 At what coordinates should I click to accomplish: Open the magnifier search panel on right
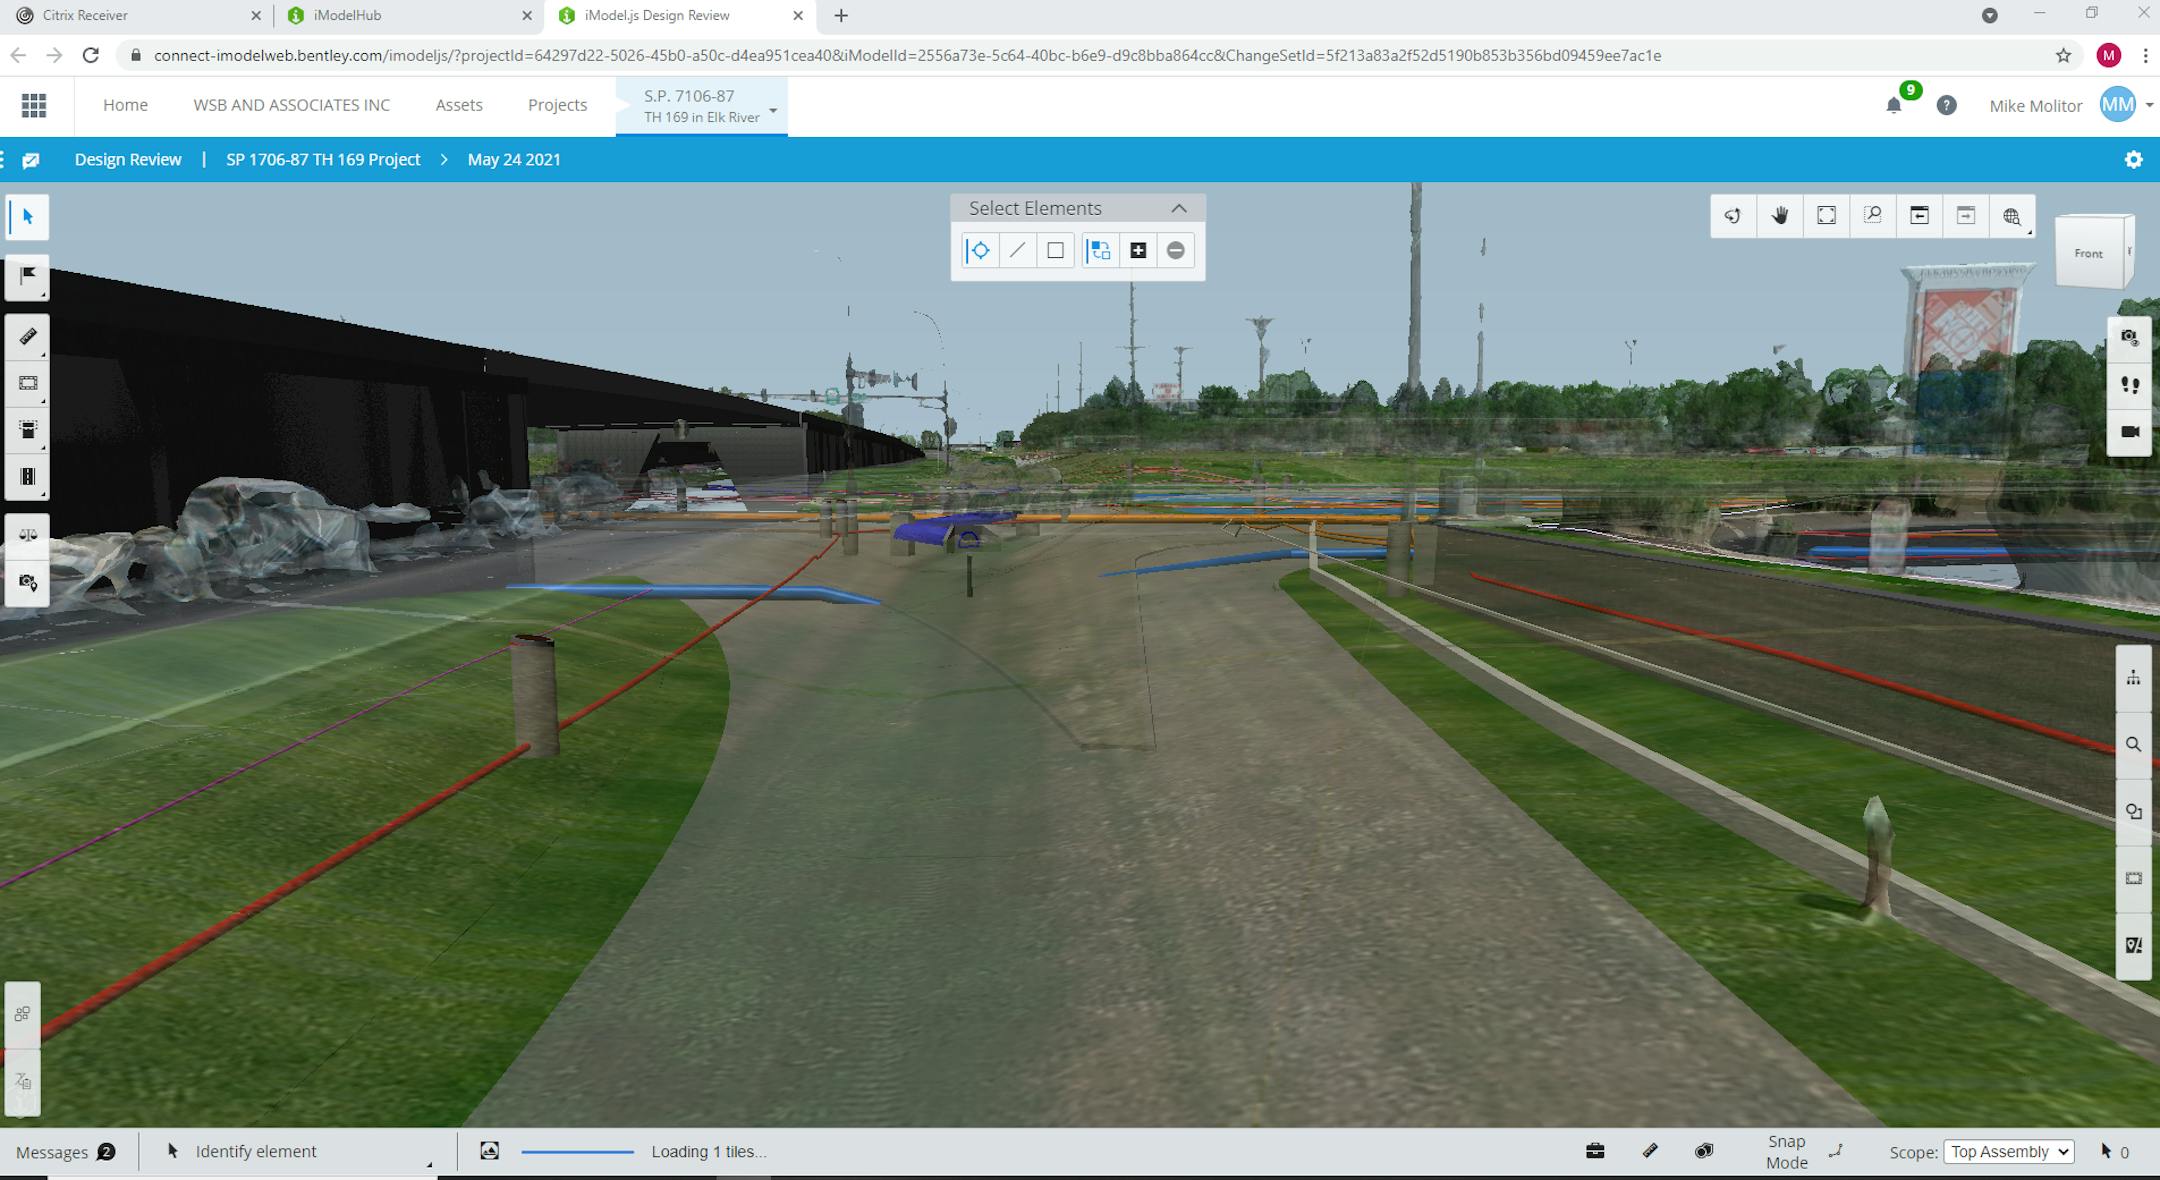(x=2134, y=745)
